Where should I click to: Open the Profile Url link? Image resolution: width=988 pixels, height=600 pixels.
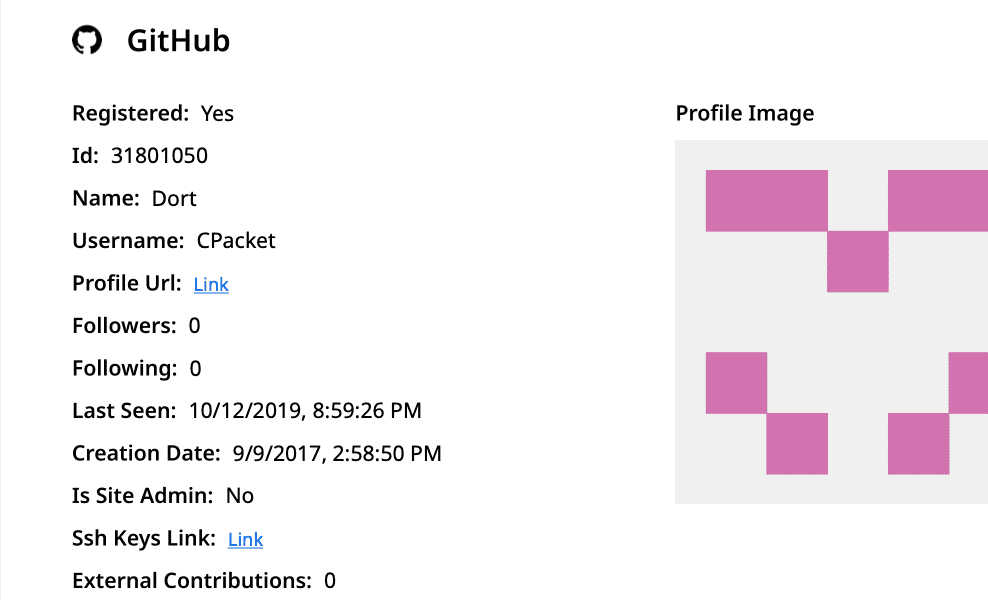coord(211,284)
